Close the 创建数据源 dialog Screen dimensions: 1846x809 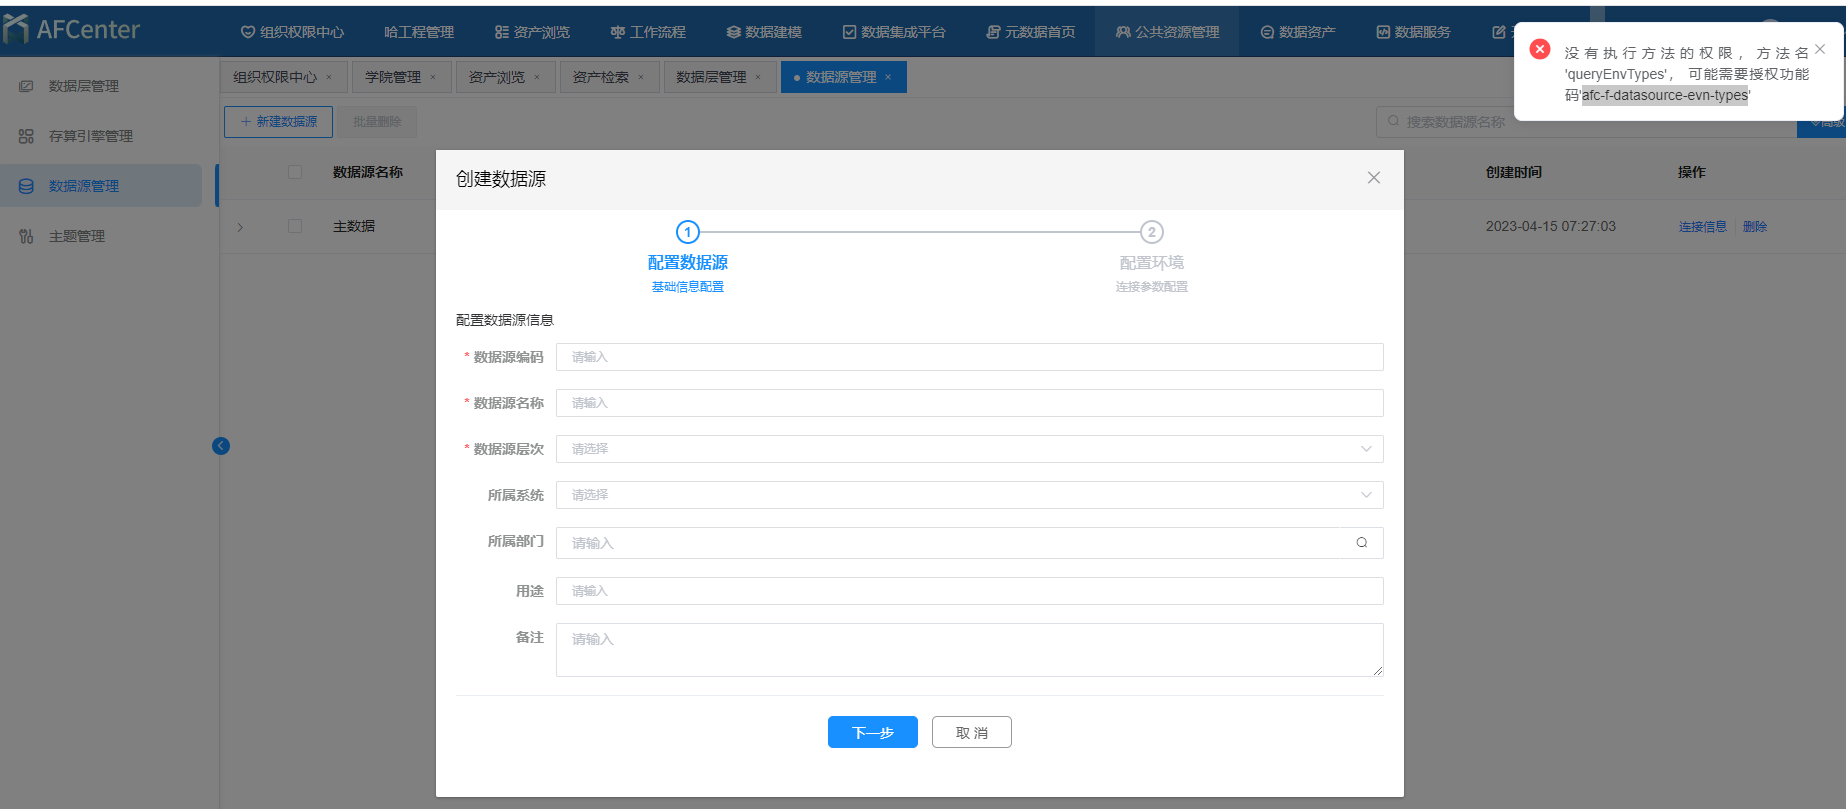point(1374,178)
